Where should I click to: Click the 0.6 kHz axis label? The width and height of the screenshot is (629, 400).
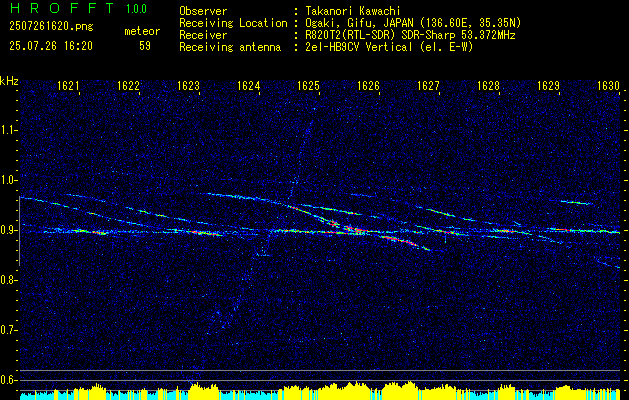click(8, 380)
